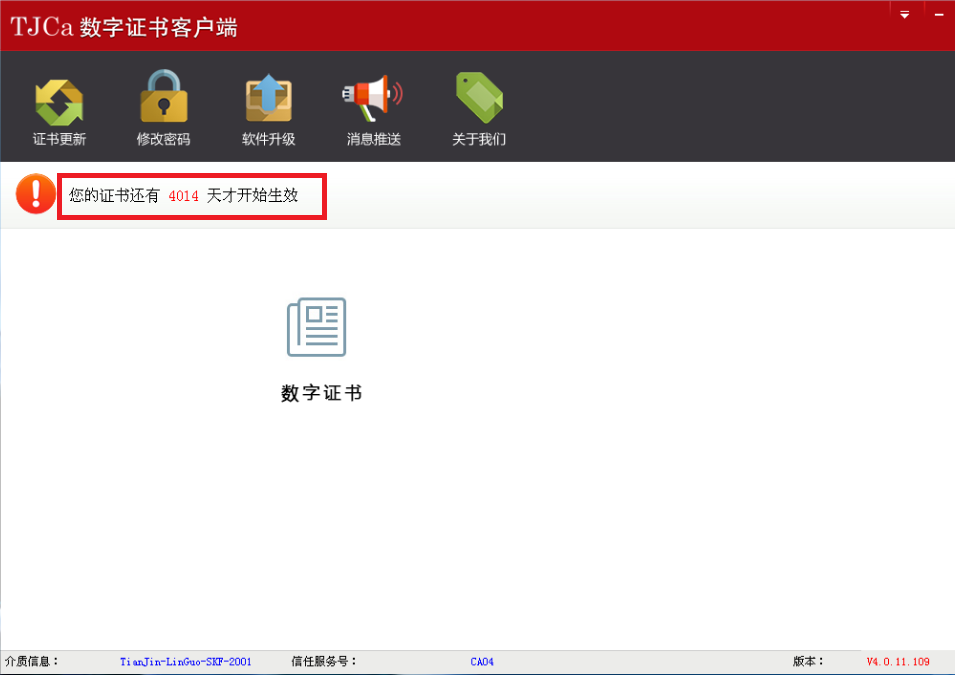Screen dimensions: 955x675
Task: Open the 数字证书 document icon
Action: pos(317,327)
